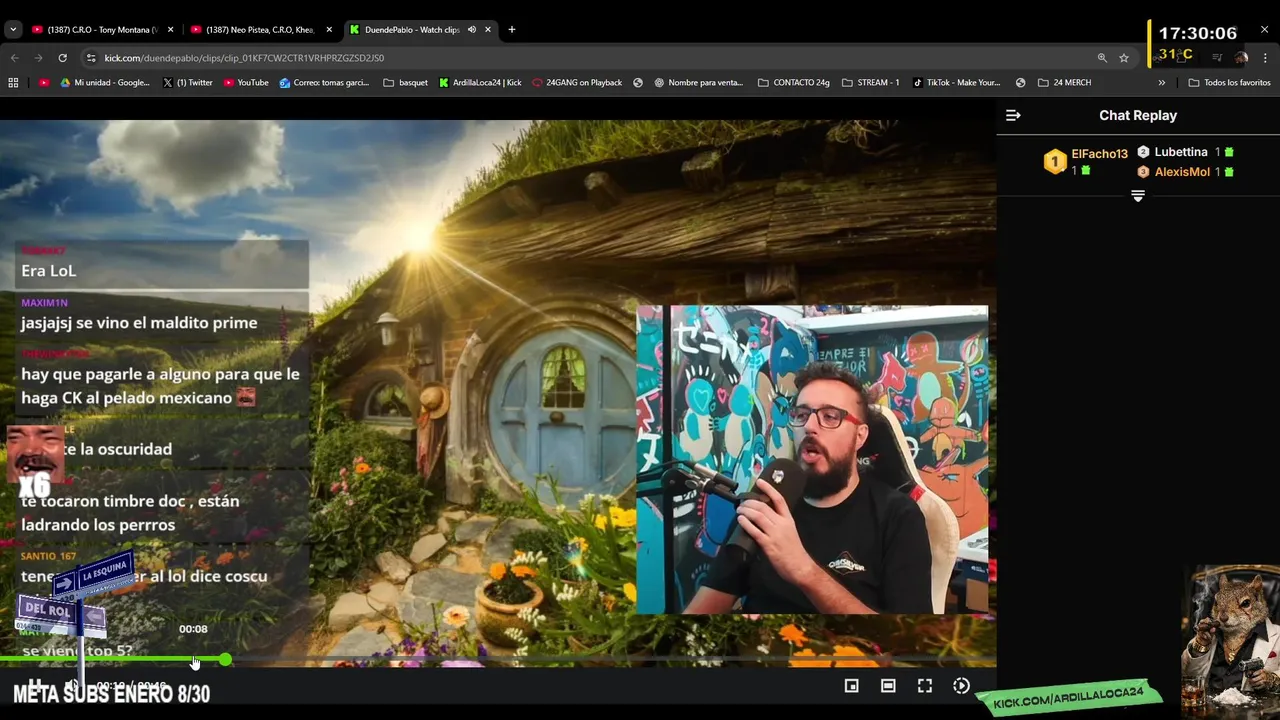Viewport: 1280px width, 720px height.
Task: Open ArdillaLoca24 | Kick bookmark
Action: pos(480,83)
